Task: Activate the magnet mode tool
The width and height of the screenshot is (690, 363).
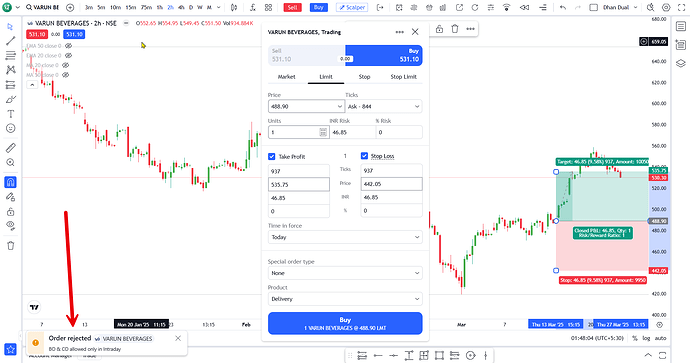Action: (11, 182)
